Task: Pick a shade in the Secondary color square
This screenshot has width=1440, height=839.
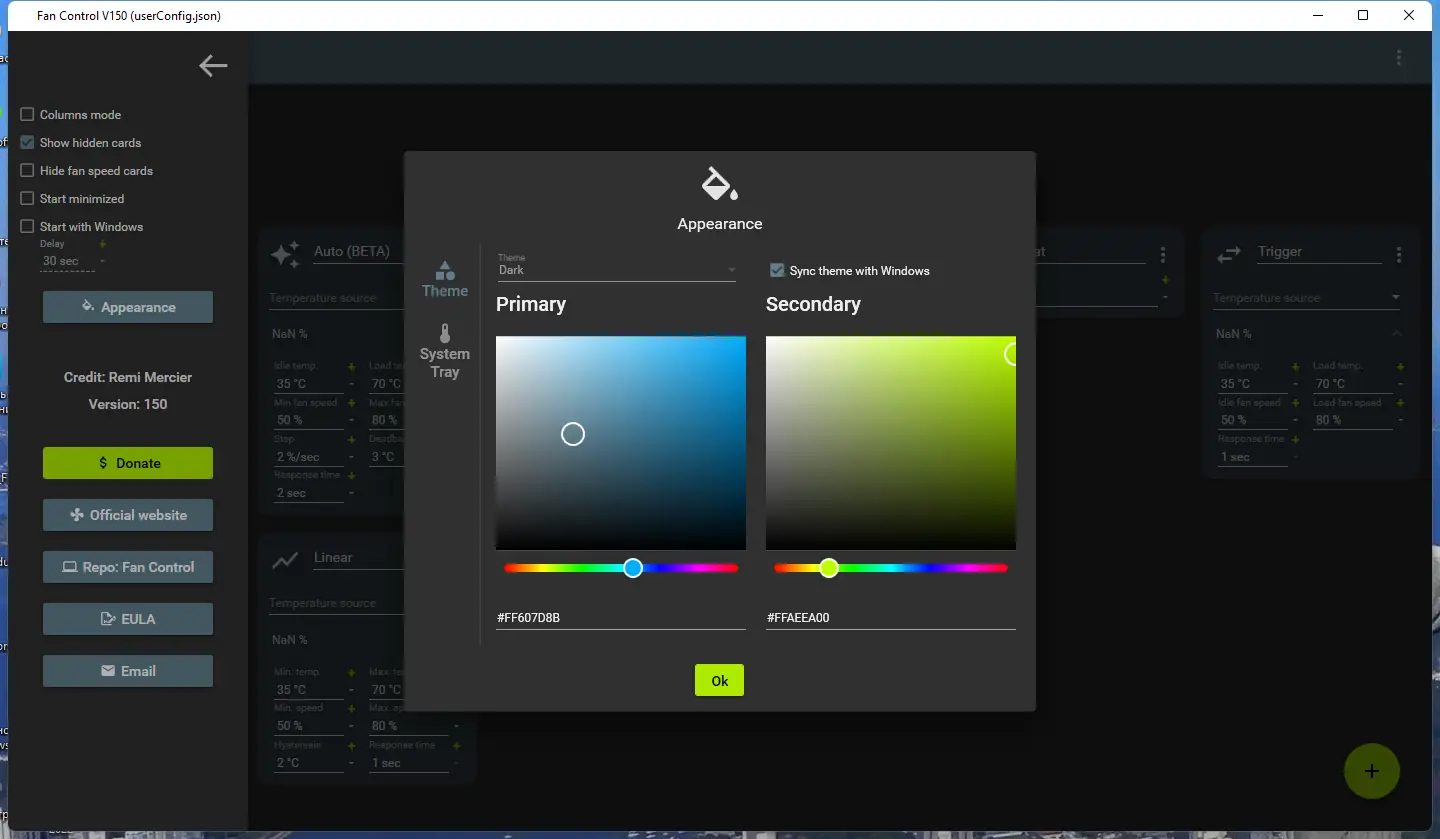Action: pyautogui.click(x=891, y=443)
